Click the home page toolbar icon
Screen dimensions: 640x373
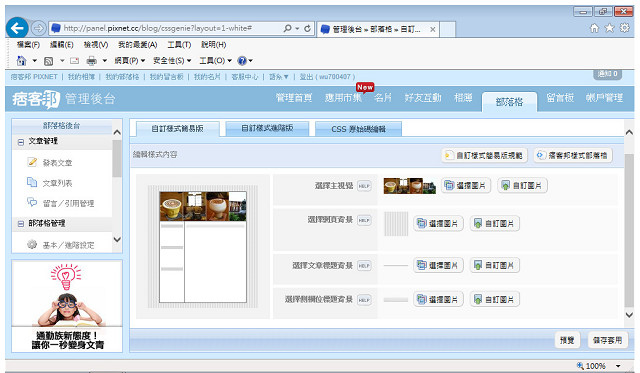21,61
